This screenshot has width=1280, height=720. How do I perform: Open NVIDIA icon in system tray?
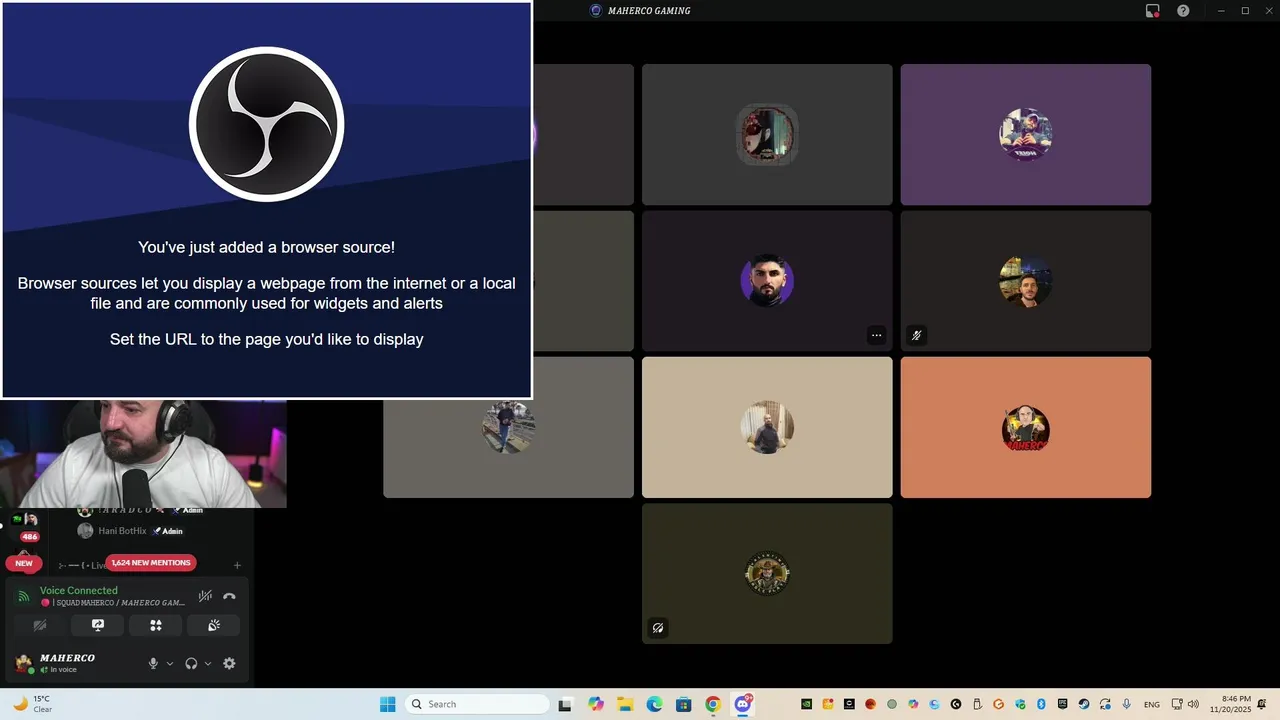coord(806,704)
